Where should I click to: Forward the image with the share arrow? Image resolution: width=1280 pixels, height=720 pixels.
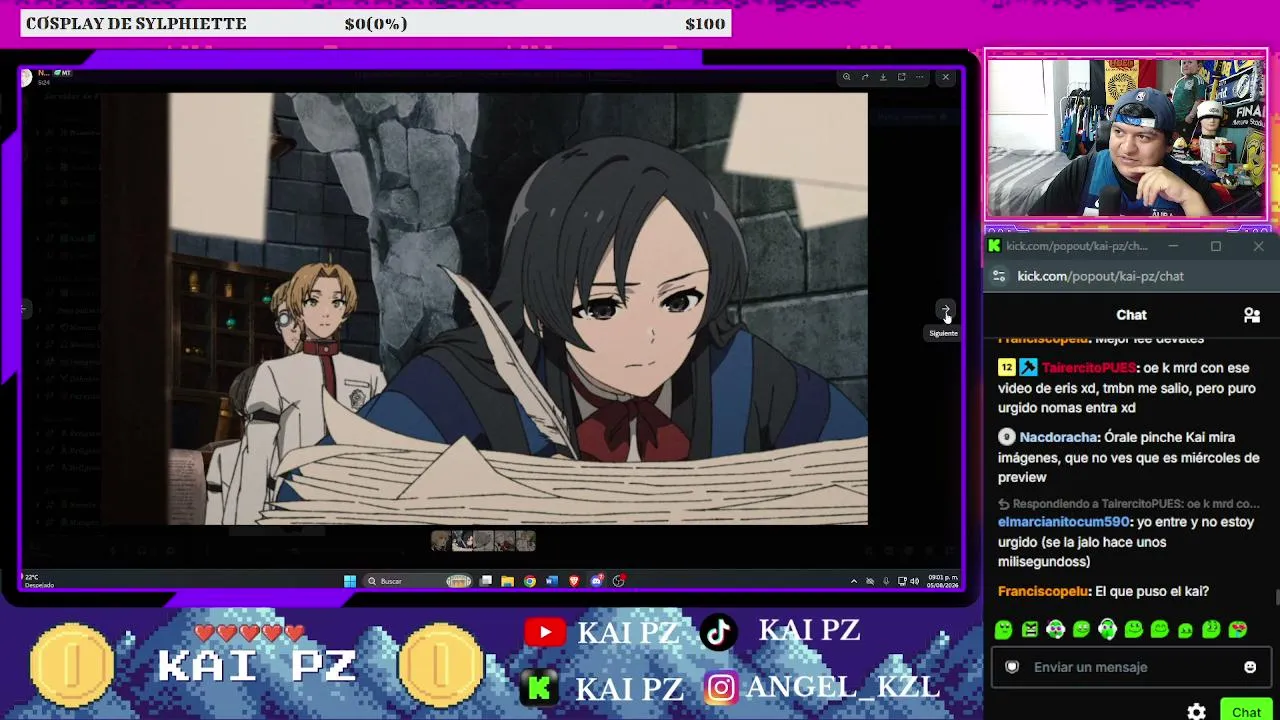coord(865,77)
